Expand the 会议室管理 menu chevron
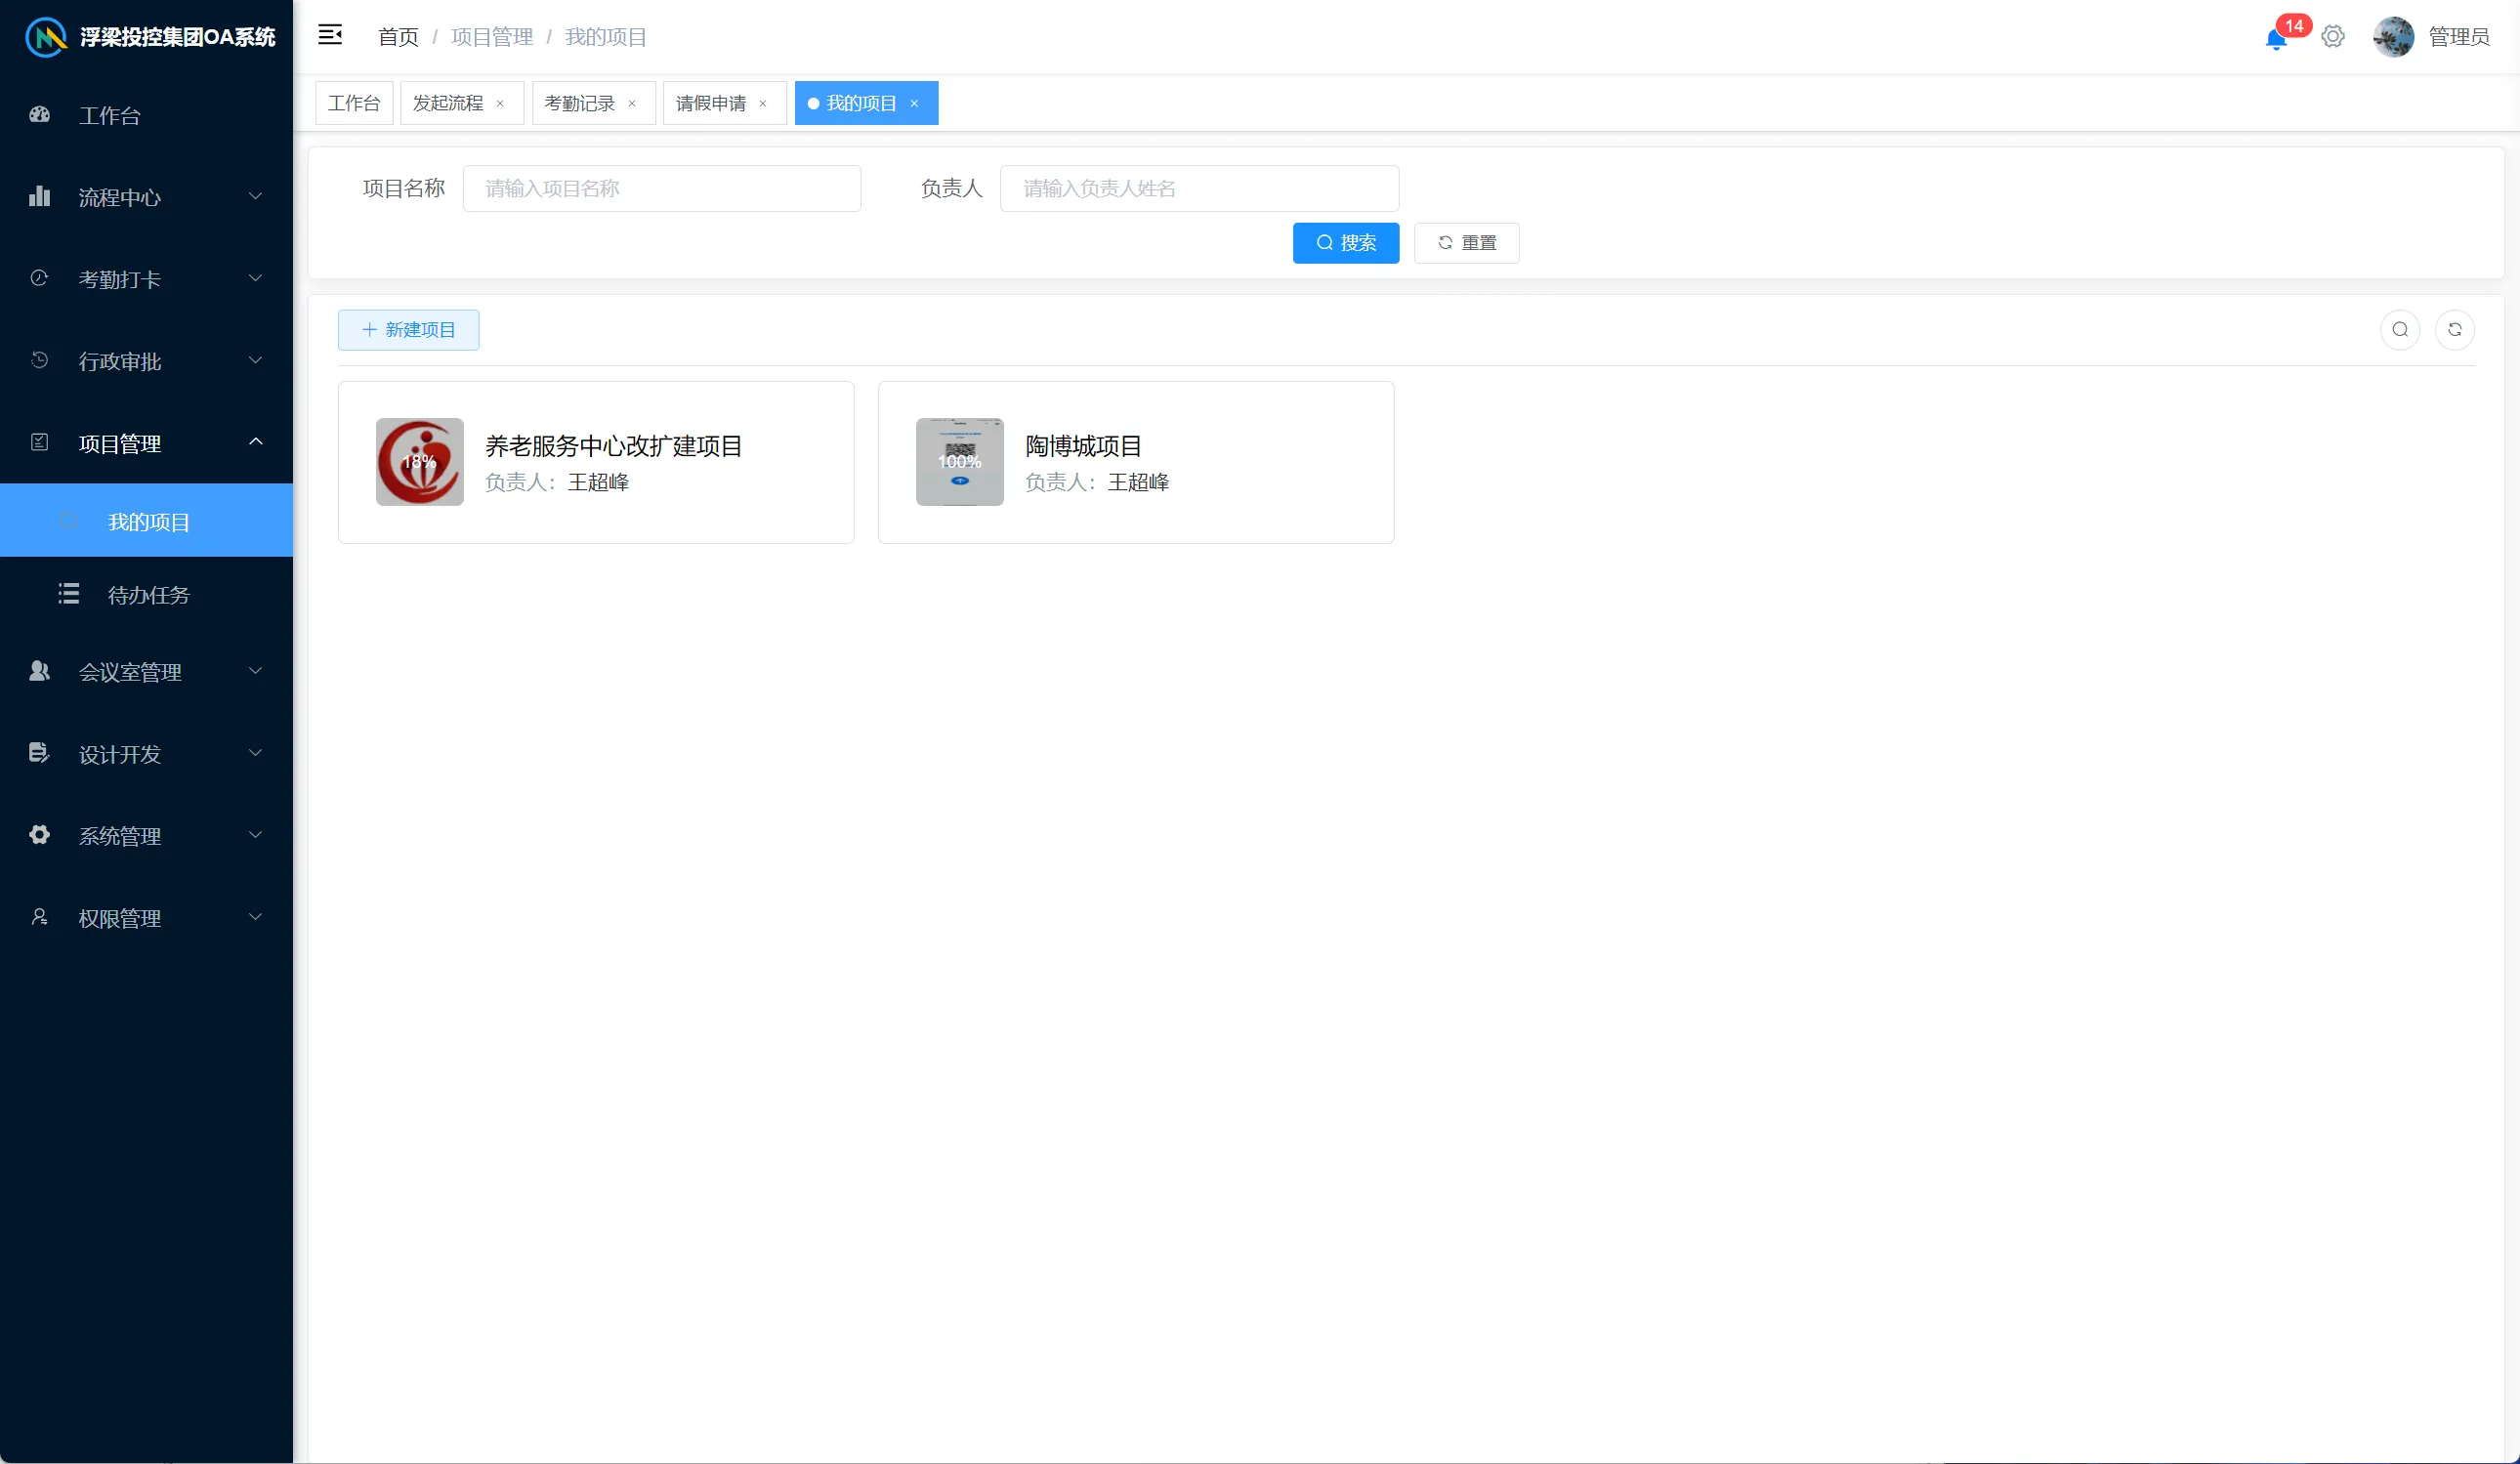 pyautogui.click(x=256, y=671)
